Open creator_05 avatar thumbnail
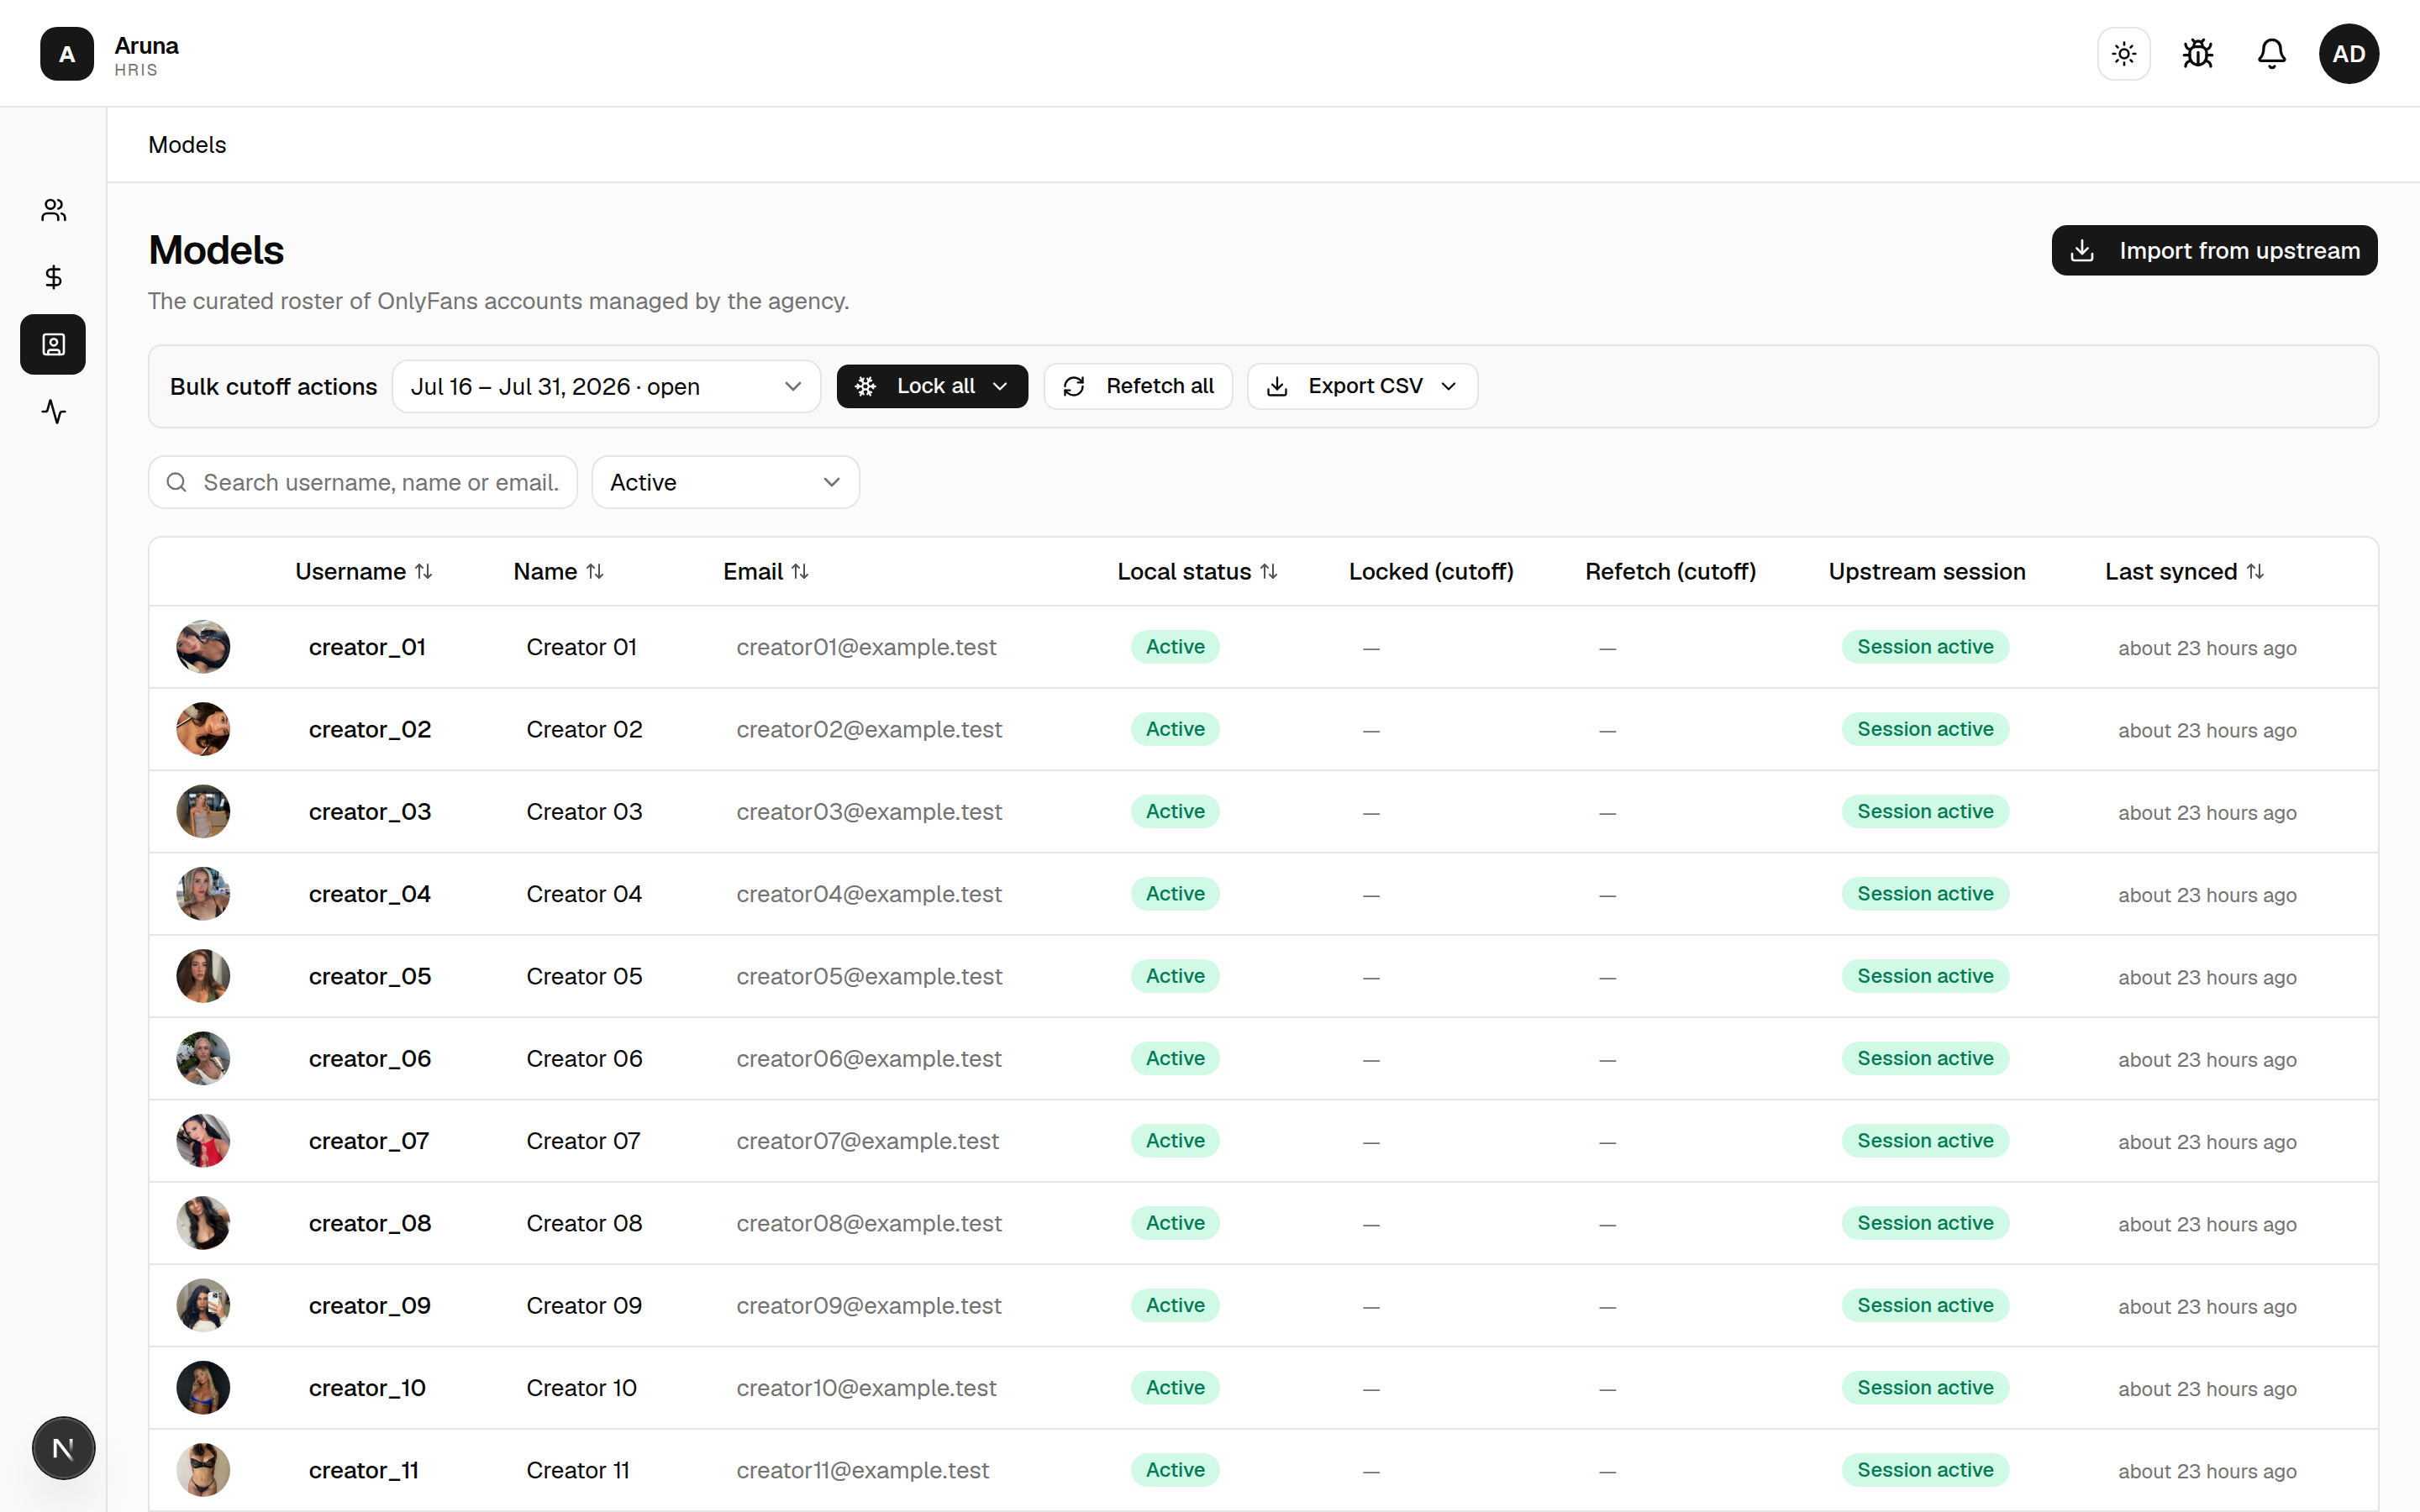 point(203,976)
